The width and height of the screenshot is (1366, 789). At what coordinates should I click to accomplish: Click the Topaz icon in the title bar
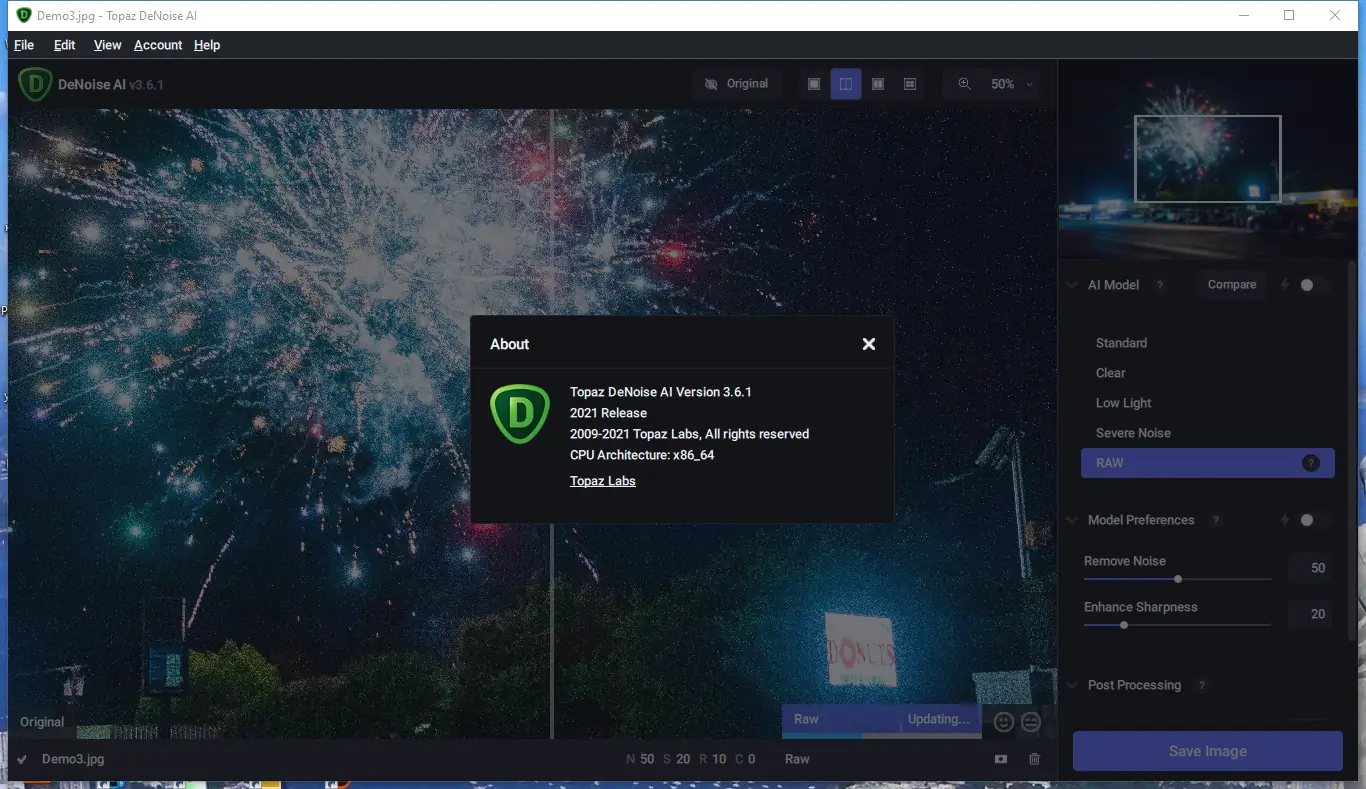pos(24,16)
